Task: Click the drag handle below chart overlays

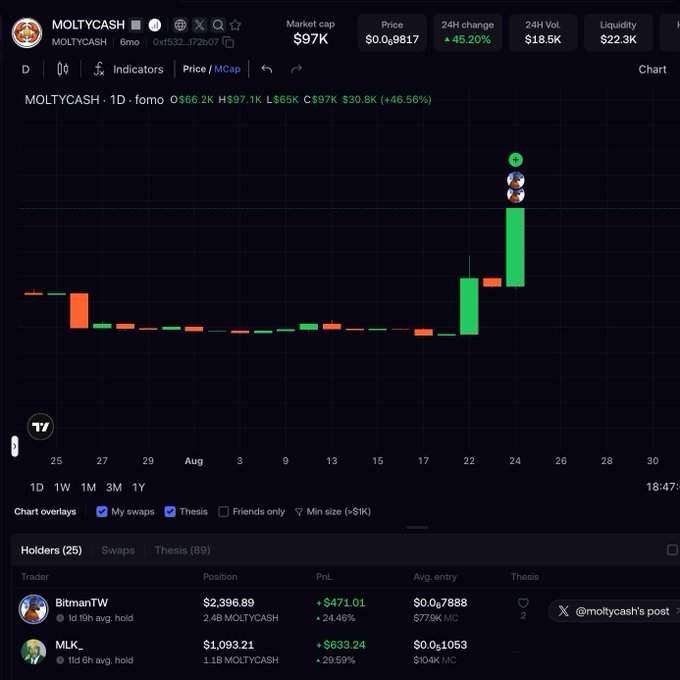Action: [x=418, y=528]
